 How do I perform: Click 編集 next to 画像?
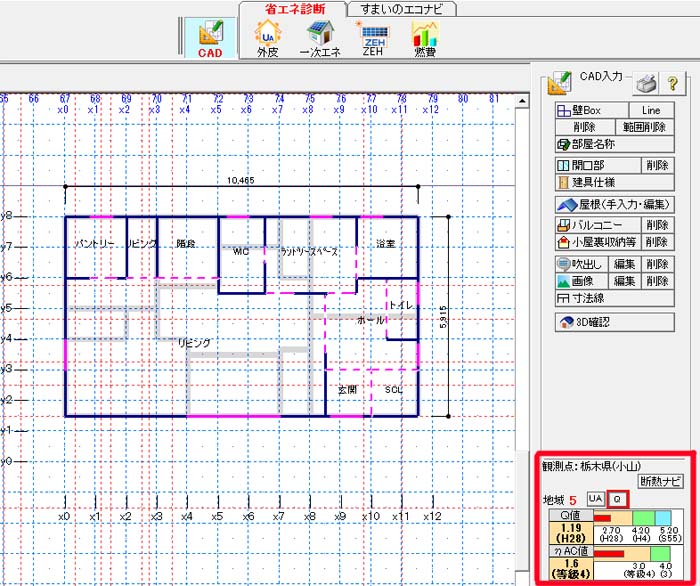[x=624, y=281]
